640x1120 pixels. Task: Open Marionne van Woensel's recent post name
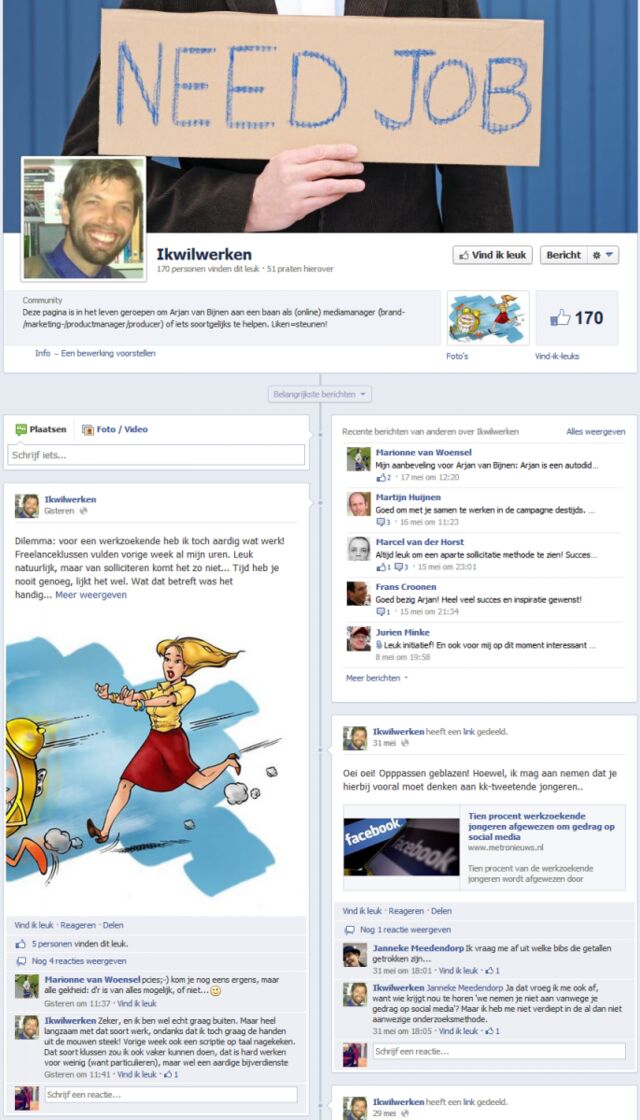424,452
